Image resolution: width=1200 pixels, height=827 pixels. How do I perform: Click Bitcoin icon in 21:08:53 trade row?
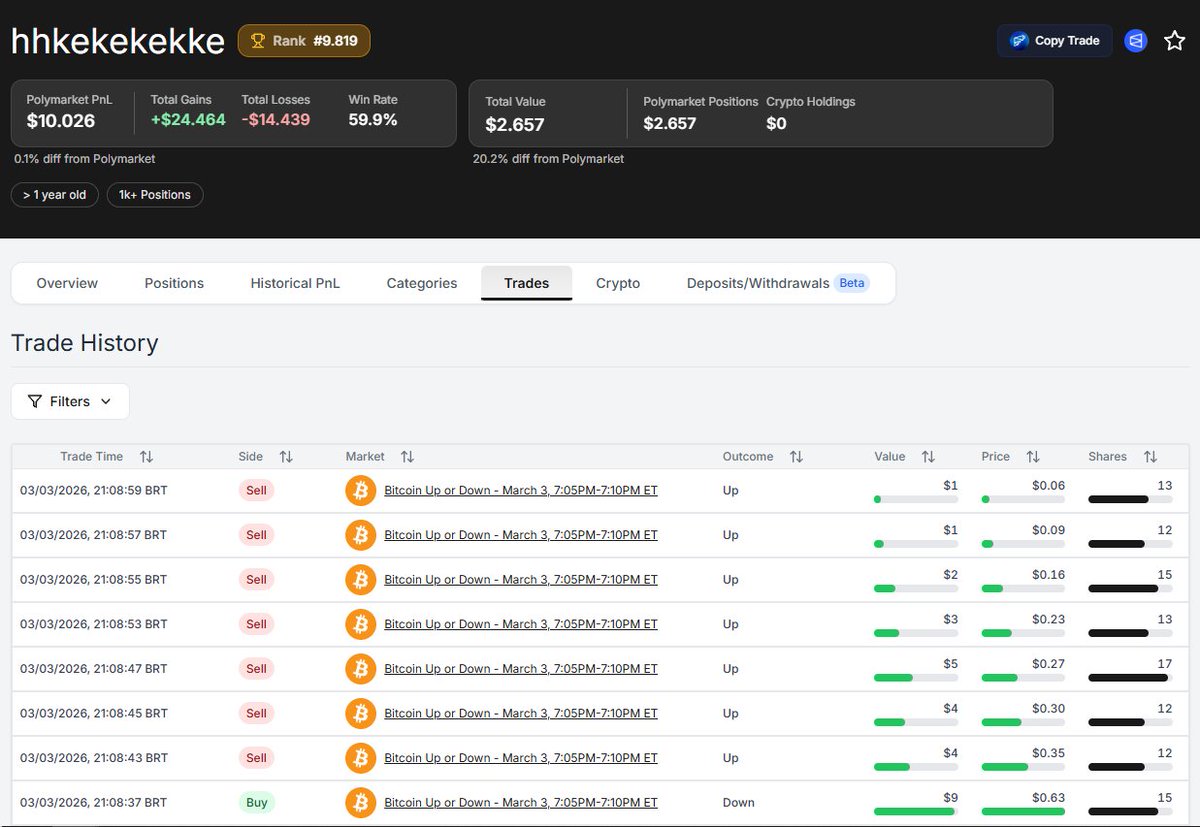pyautogui.click(x=360, y=624)
